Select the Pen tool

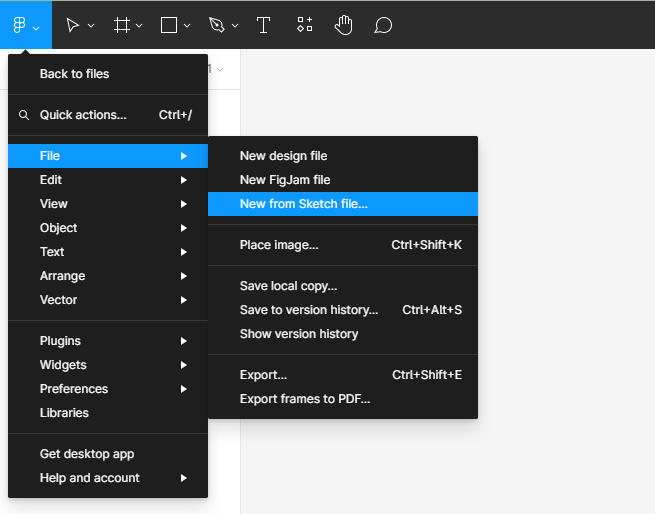pos(216,25)
